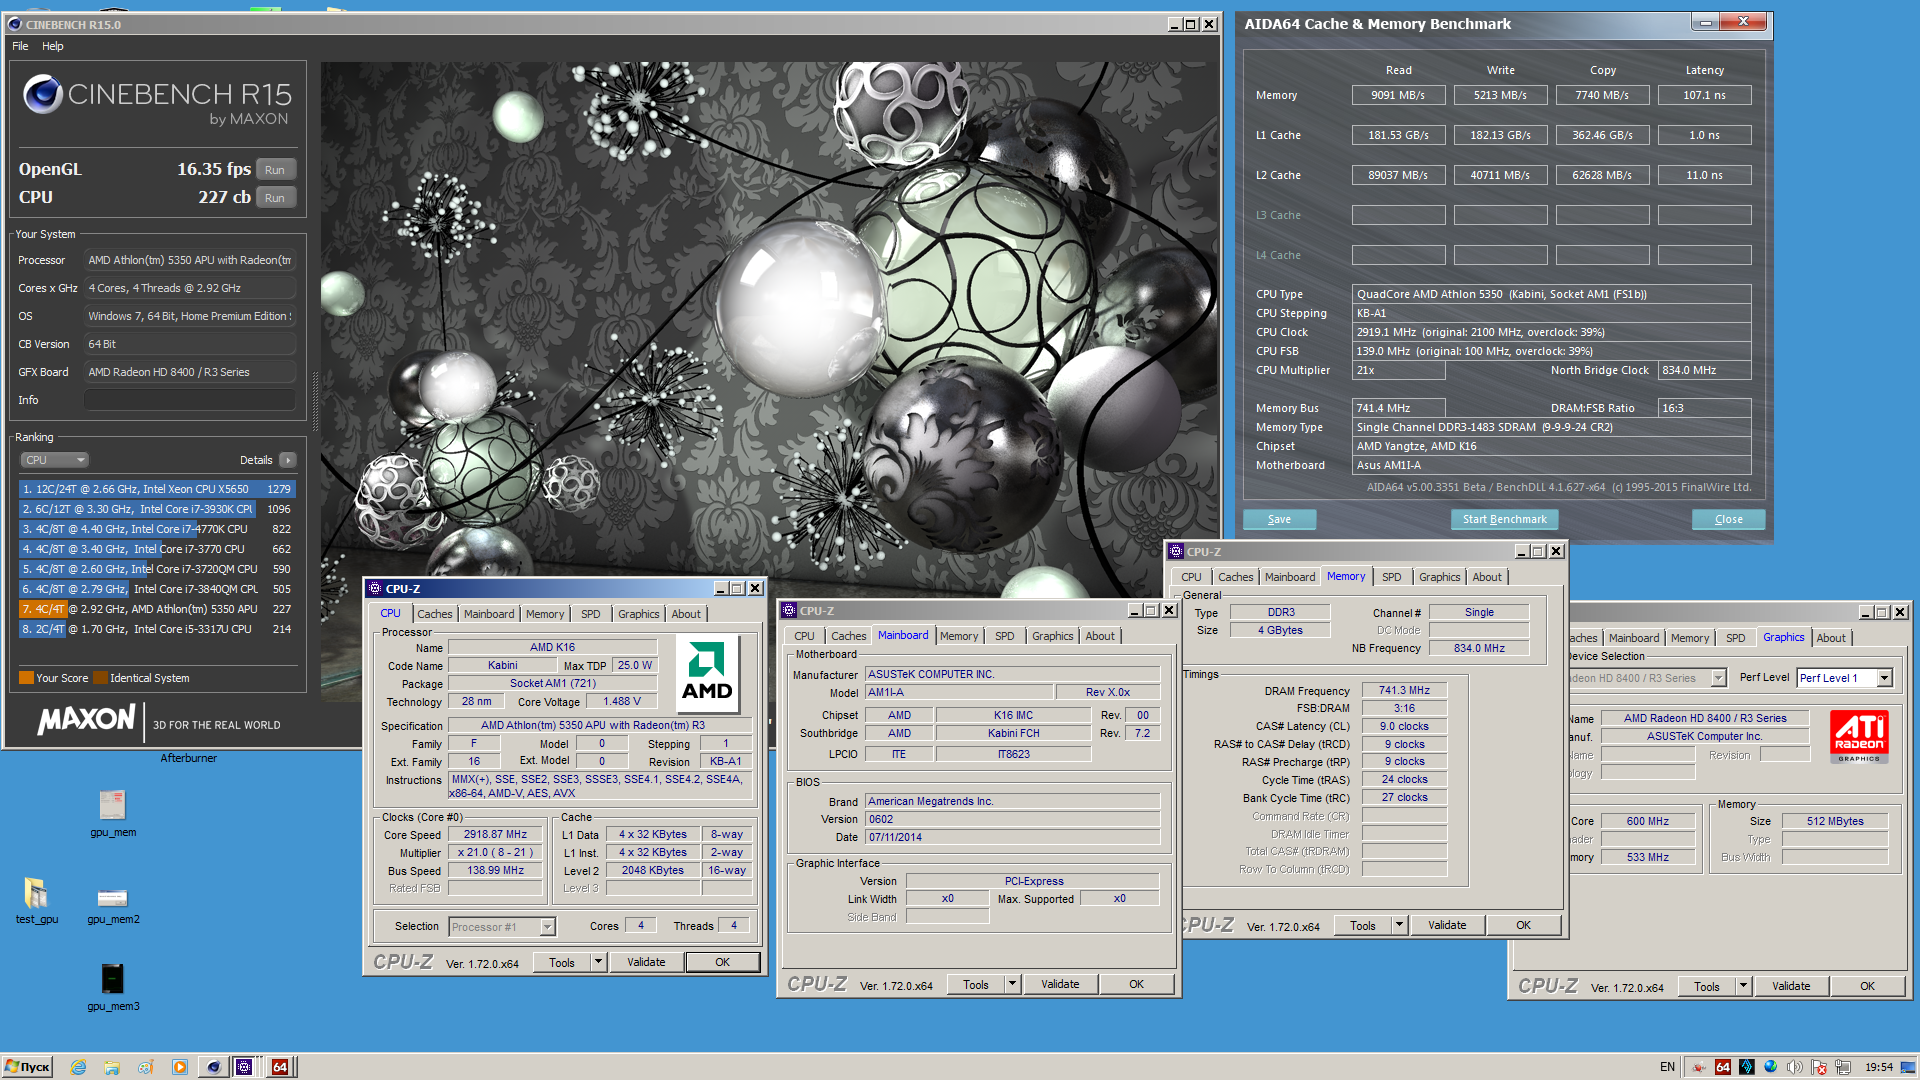Click the orange Your Score legend swatch
This screenshot has height=1080, width=1920.
[26, 678]
